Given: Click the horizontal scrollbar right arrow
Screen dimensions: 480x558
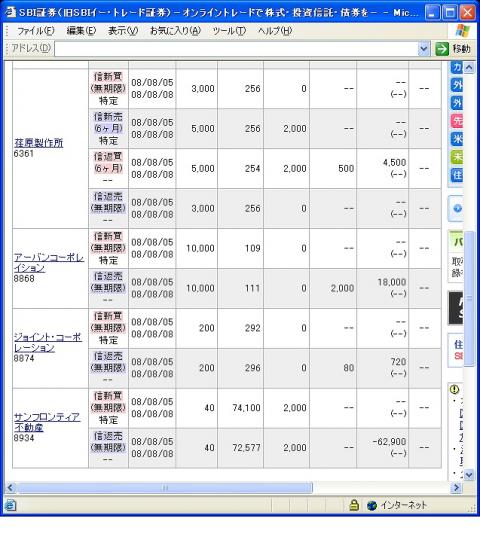Looking at the screenshot, I should tap(457, 488).
